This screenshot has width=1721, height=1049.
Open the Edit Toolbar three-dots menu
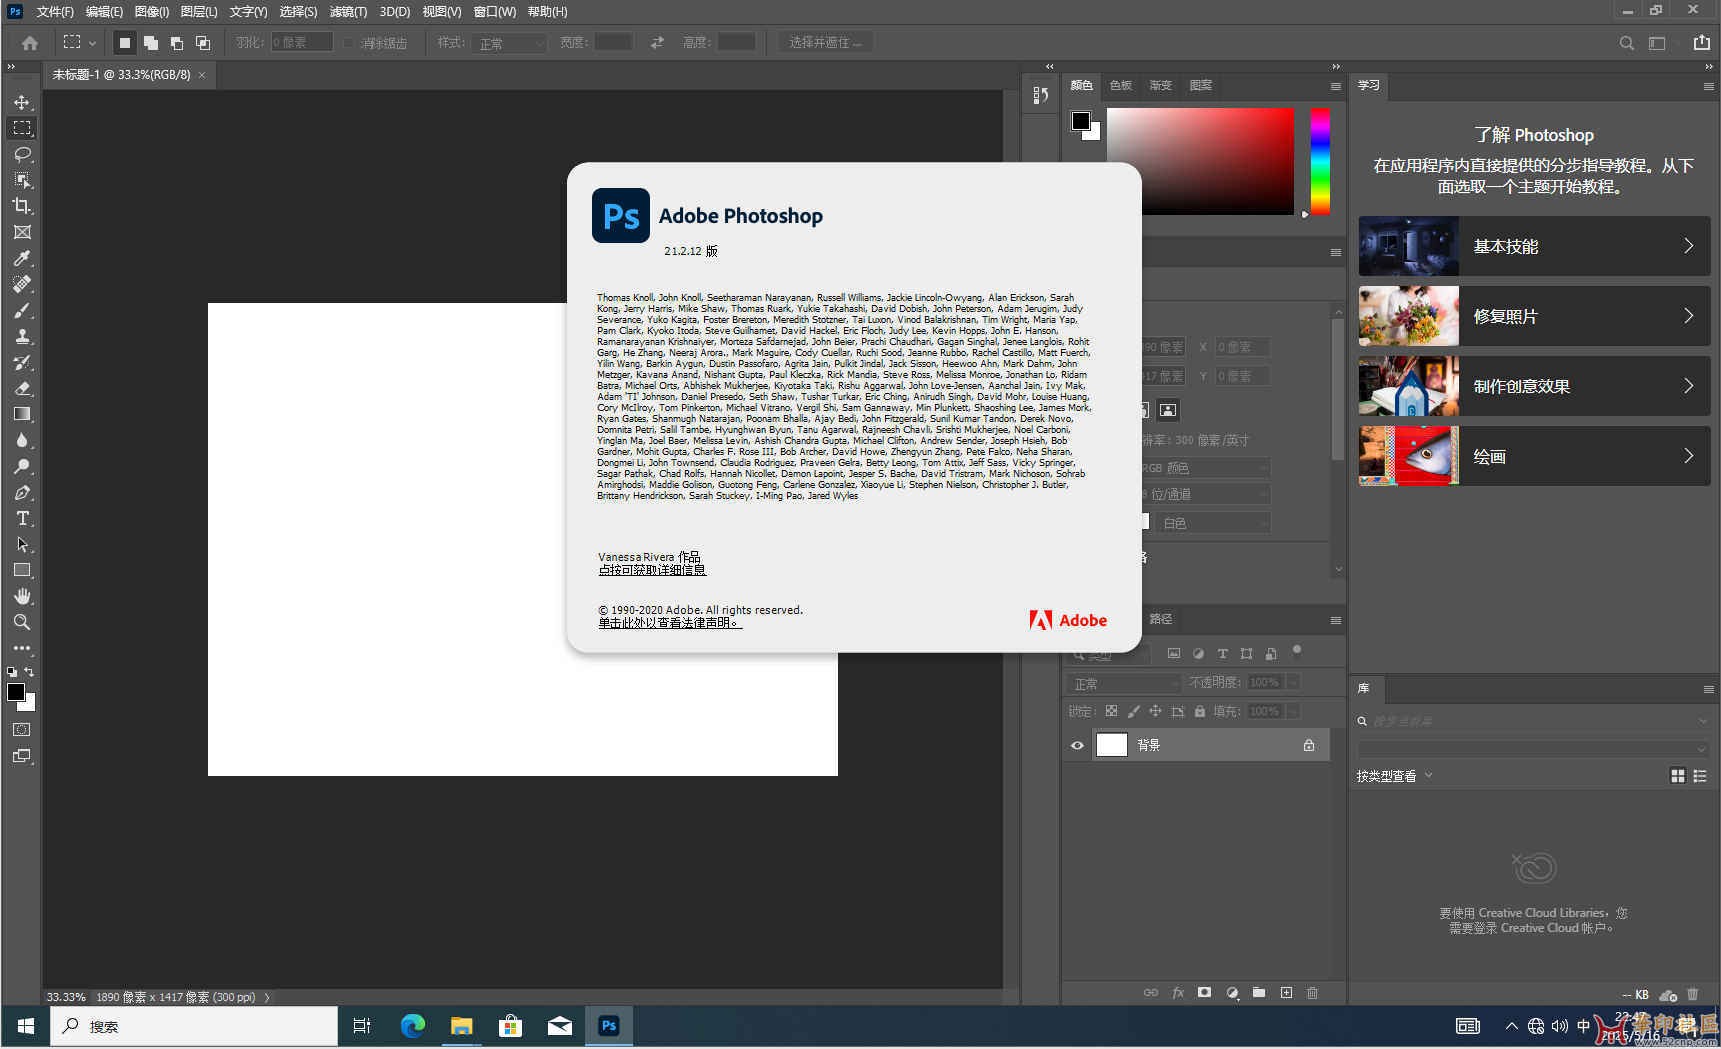pos(22,648)
